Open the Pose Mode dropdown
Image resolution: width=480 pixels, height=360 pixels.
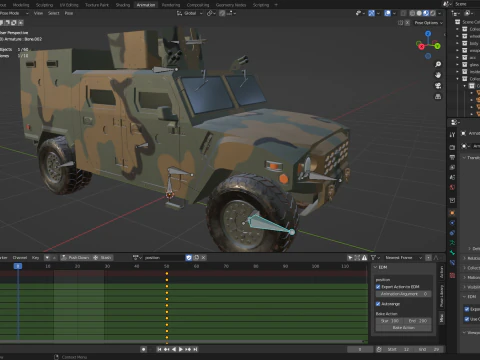click(14, 13)
